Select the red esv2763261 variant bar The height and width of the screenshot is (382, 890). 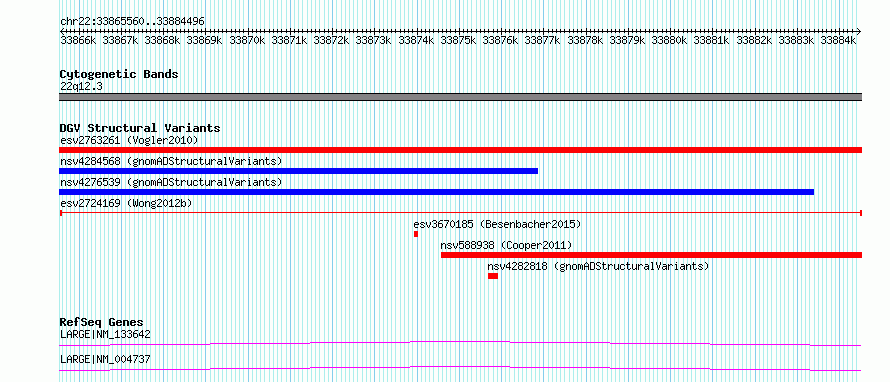[x=460, y=150]
